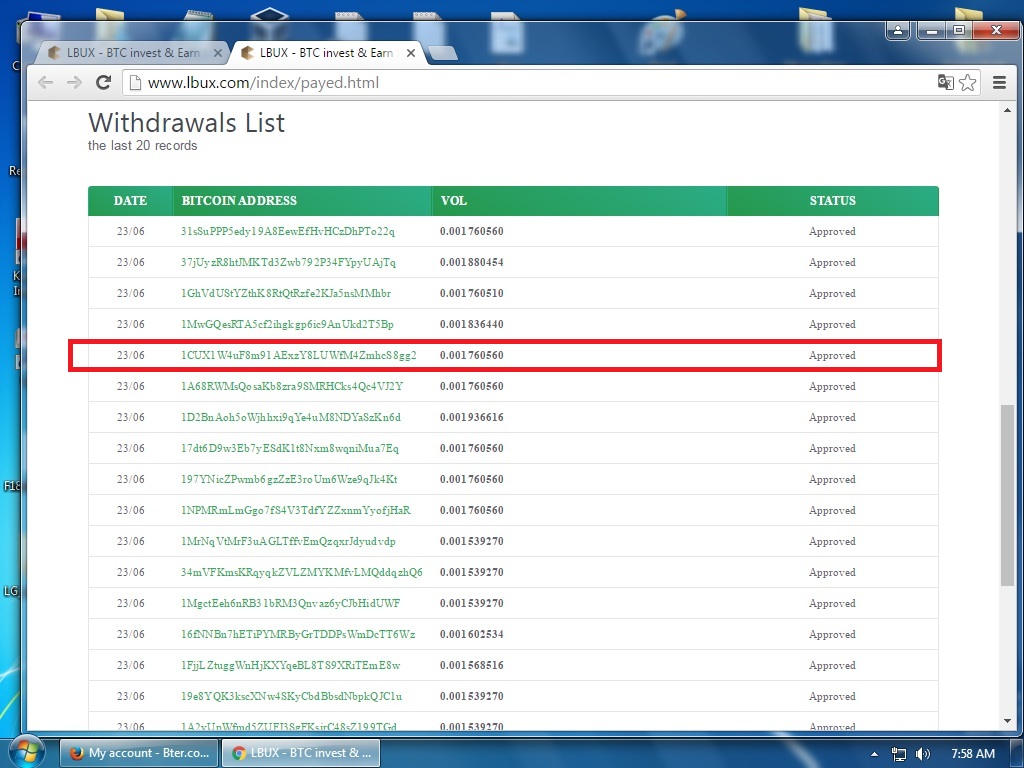Close the first LBUX tab

coord(217,53)
